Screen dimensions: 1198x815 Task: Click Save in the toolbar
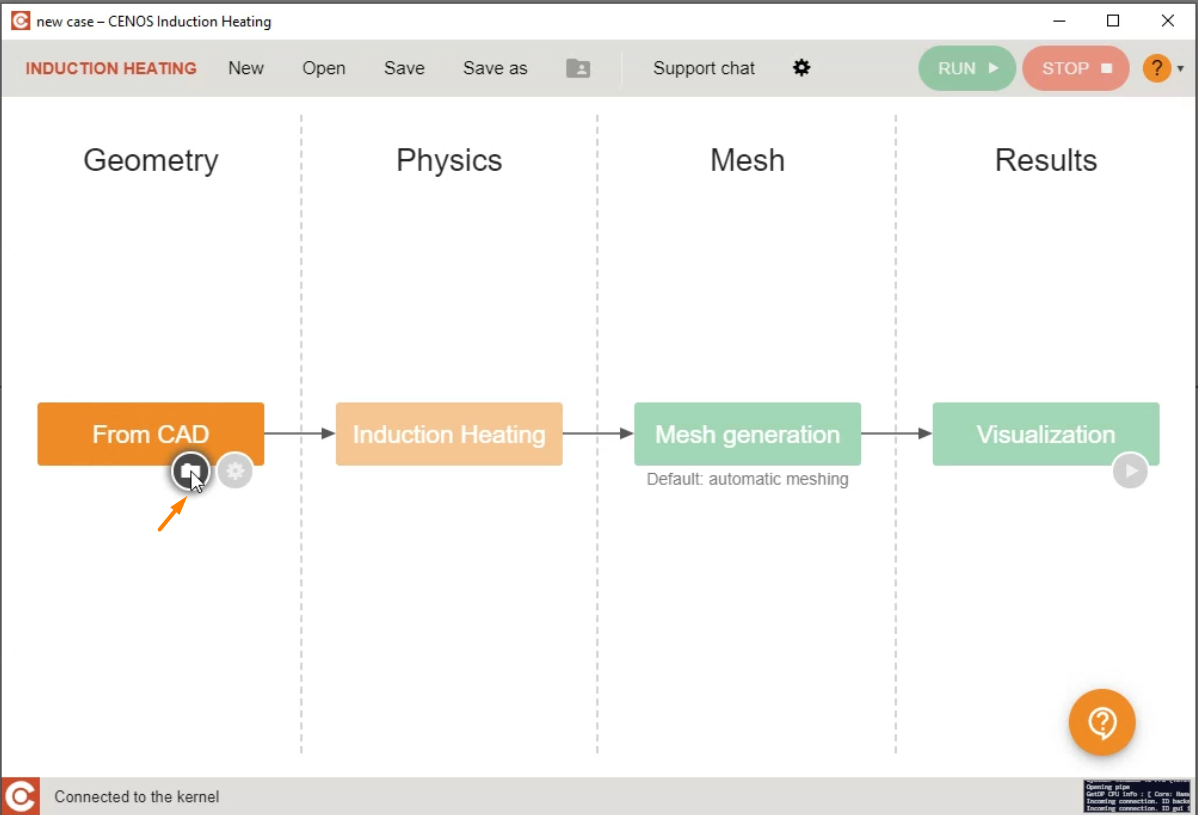[x=404, y=68]
